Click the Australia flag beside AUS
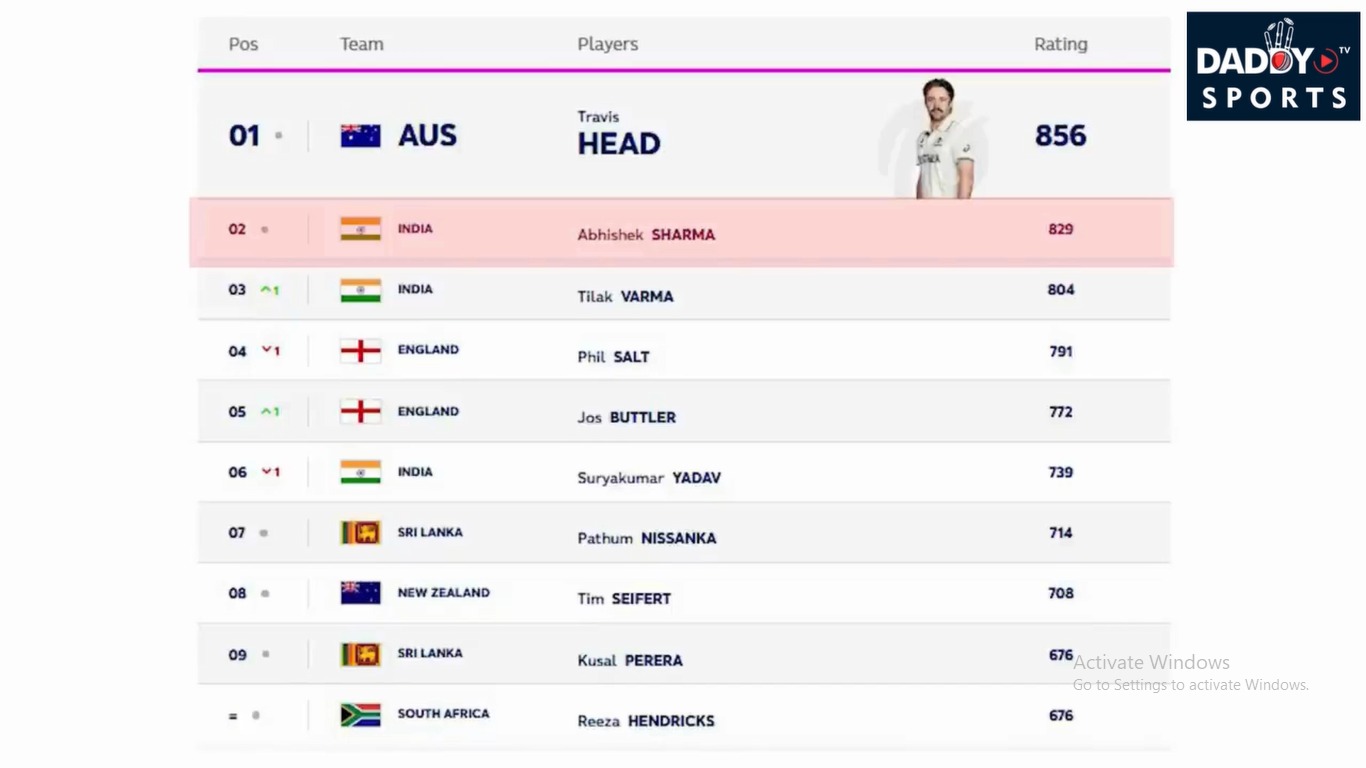This screenshot has width=1366, height=768. click(360, 136)
